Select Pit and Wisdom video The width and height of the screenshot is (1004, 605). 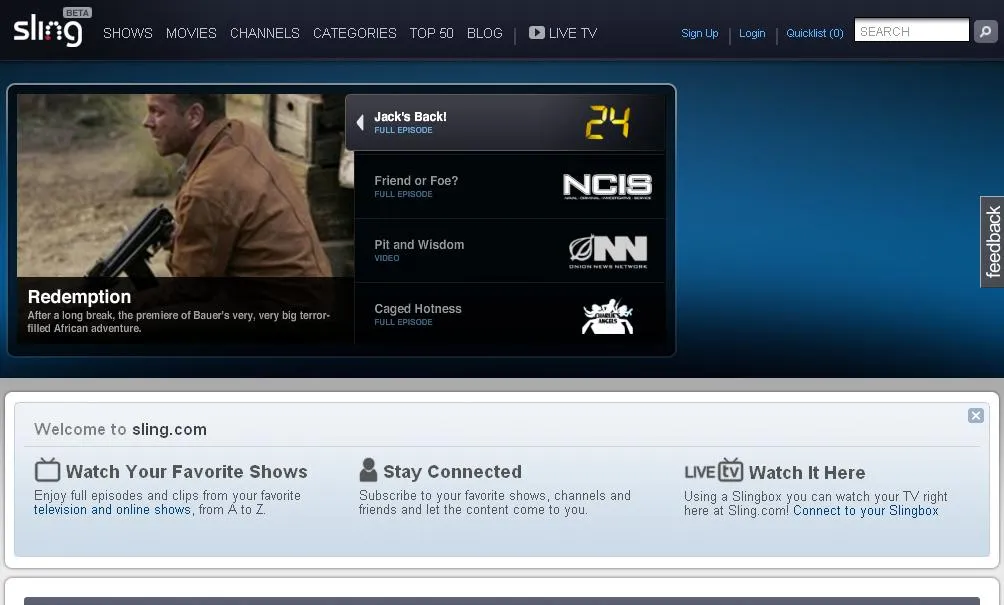click(x=510, y=250)
